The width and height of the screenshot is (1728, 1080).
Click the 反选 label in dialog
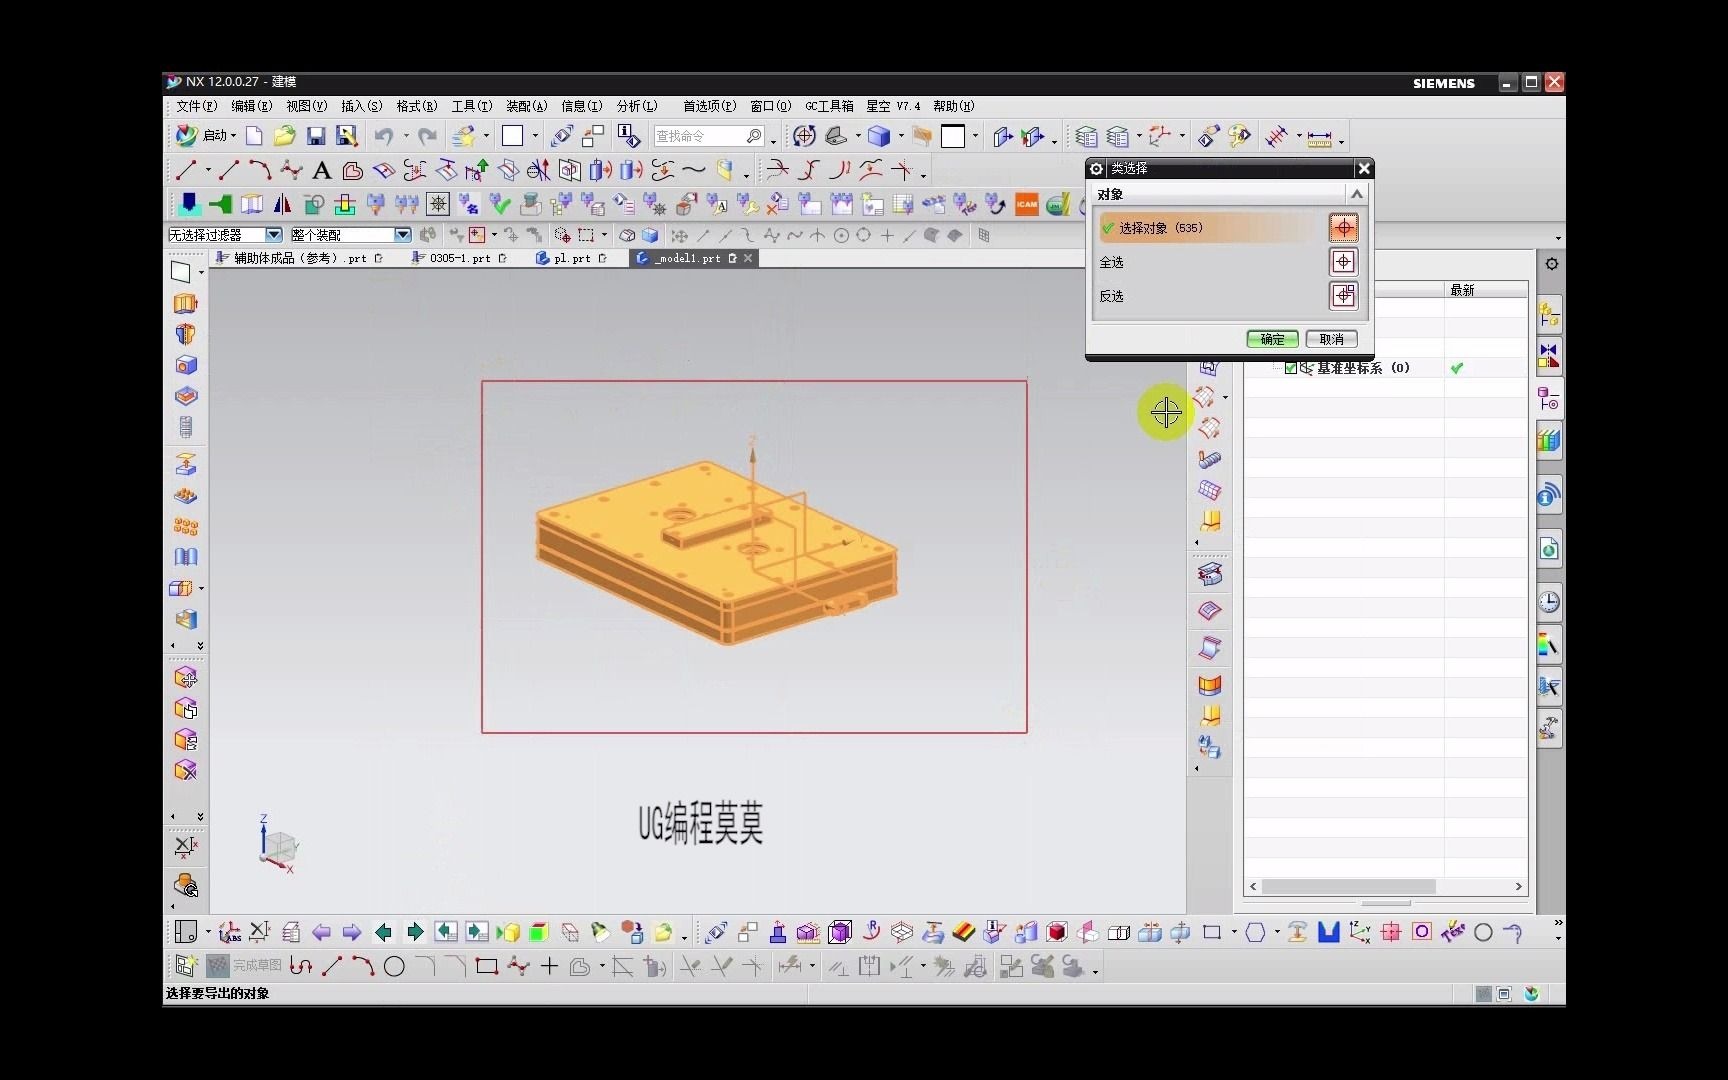[x=1111, y=296]
